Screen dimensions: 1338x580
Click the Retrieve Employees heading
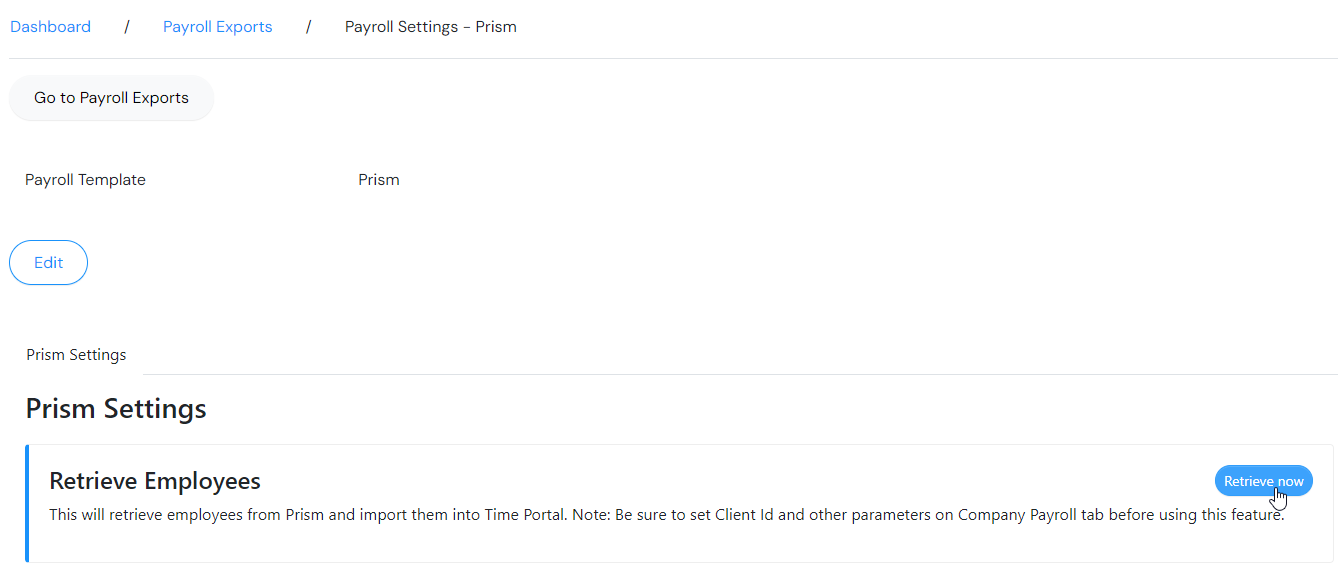click(x=154, y=480)
